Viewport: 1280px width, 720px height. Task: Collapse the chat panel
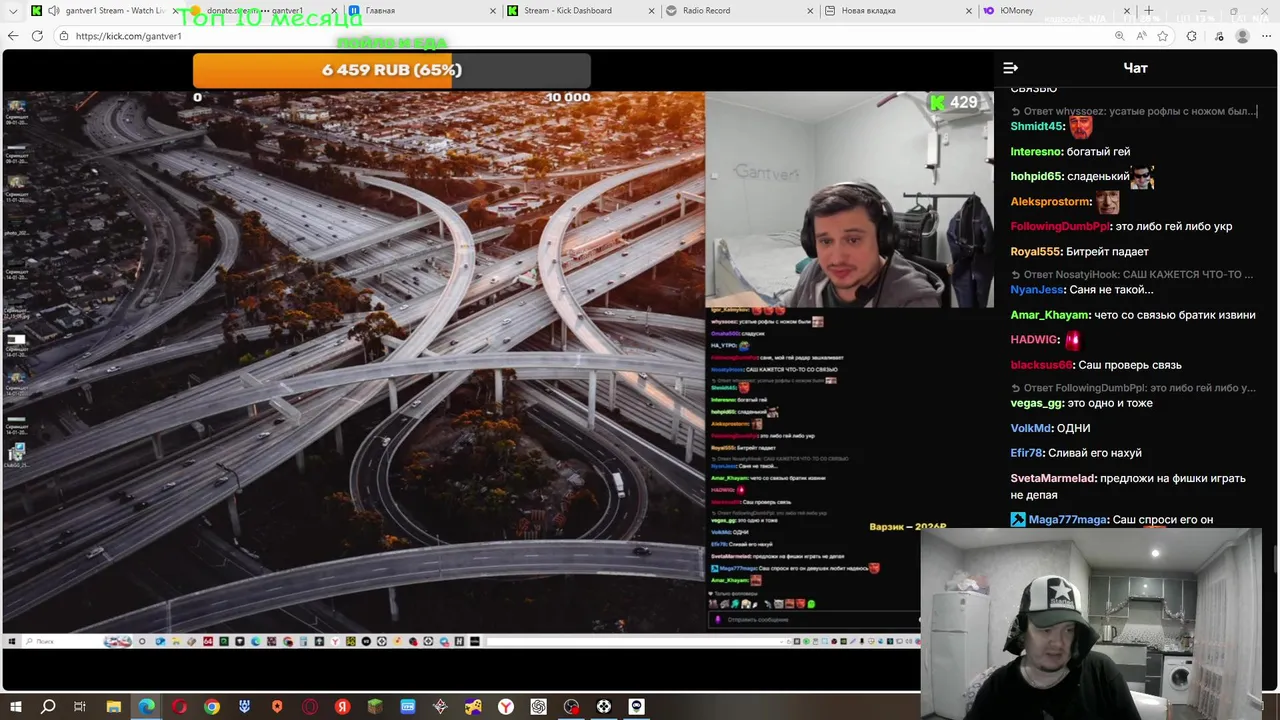(x=1010, y=68)
